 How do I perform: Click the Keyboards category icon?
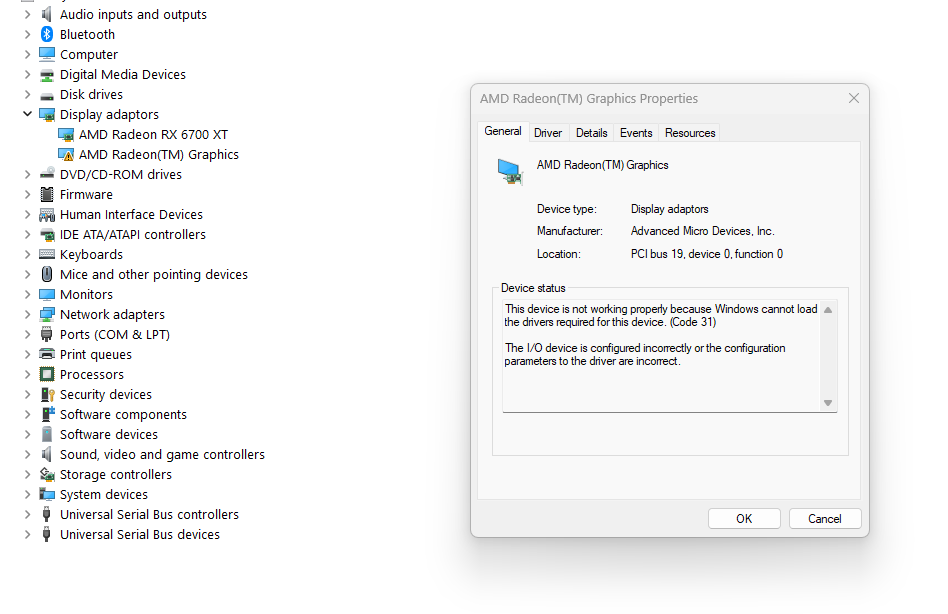click(47, 254)
